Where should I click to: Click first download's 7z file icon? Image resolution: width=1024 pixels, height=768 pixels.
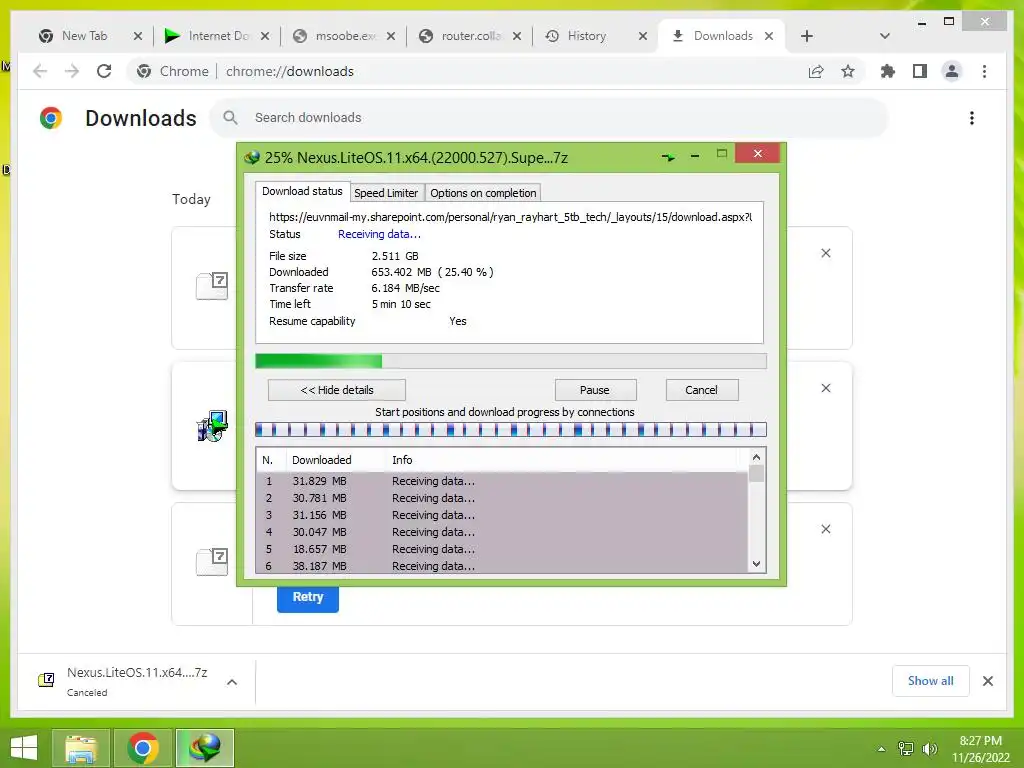(x=212, y=286)
